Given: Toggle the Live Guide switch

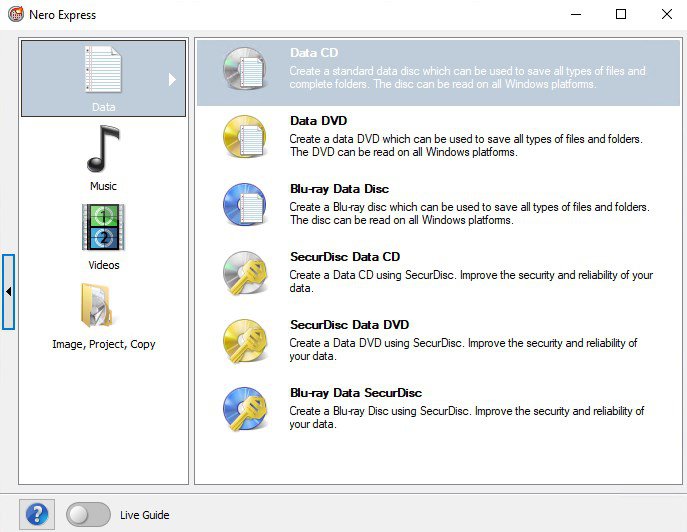Looking at the screenshot, I should 88,514.
